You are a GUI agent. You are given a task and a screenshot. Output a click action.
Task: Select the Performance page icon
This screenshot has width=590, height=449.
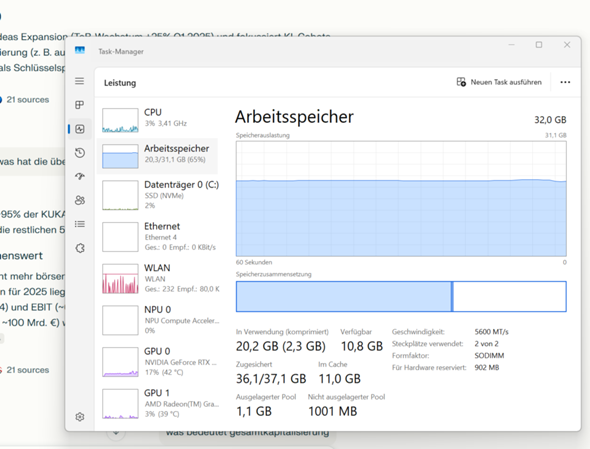tap(79, 129)
